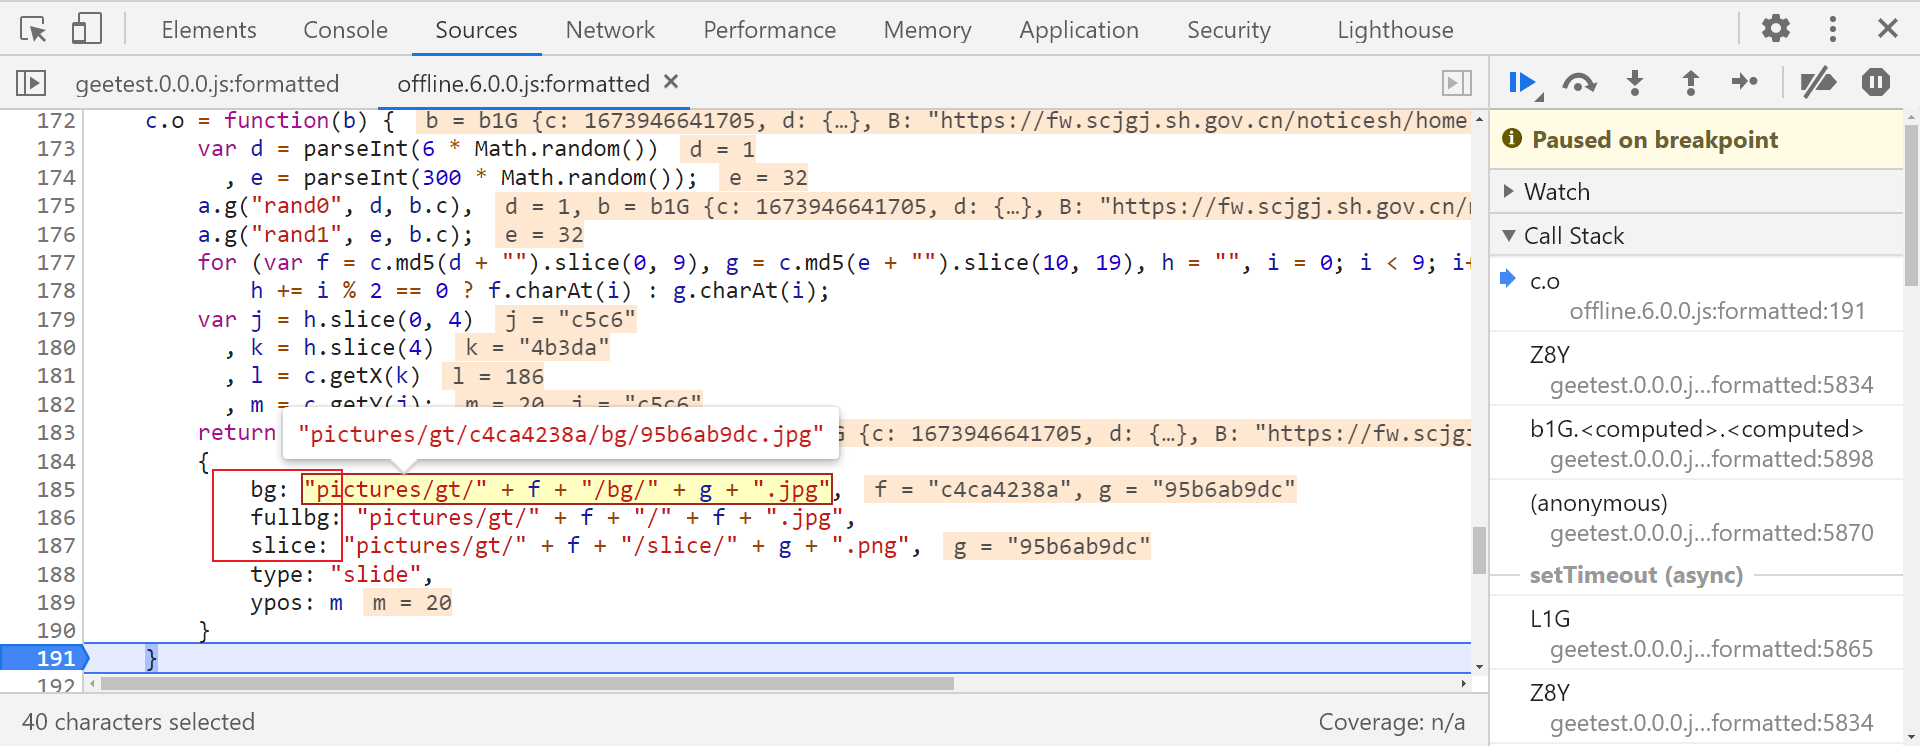This screenshot has width=1920, height=746.
Task: Step out of current function
Action: (1690, 83)
